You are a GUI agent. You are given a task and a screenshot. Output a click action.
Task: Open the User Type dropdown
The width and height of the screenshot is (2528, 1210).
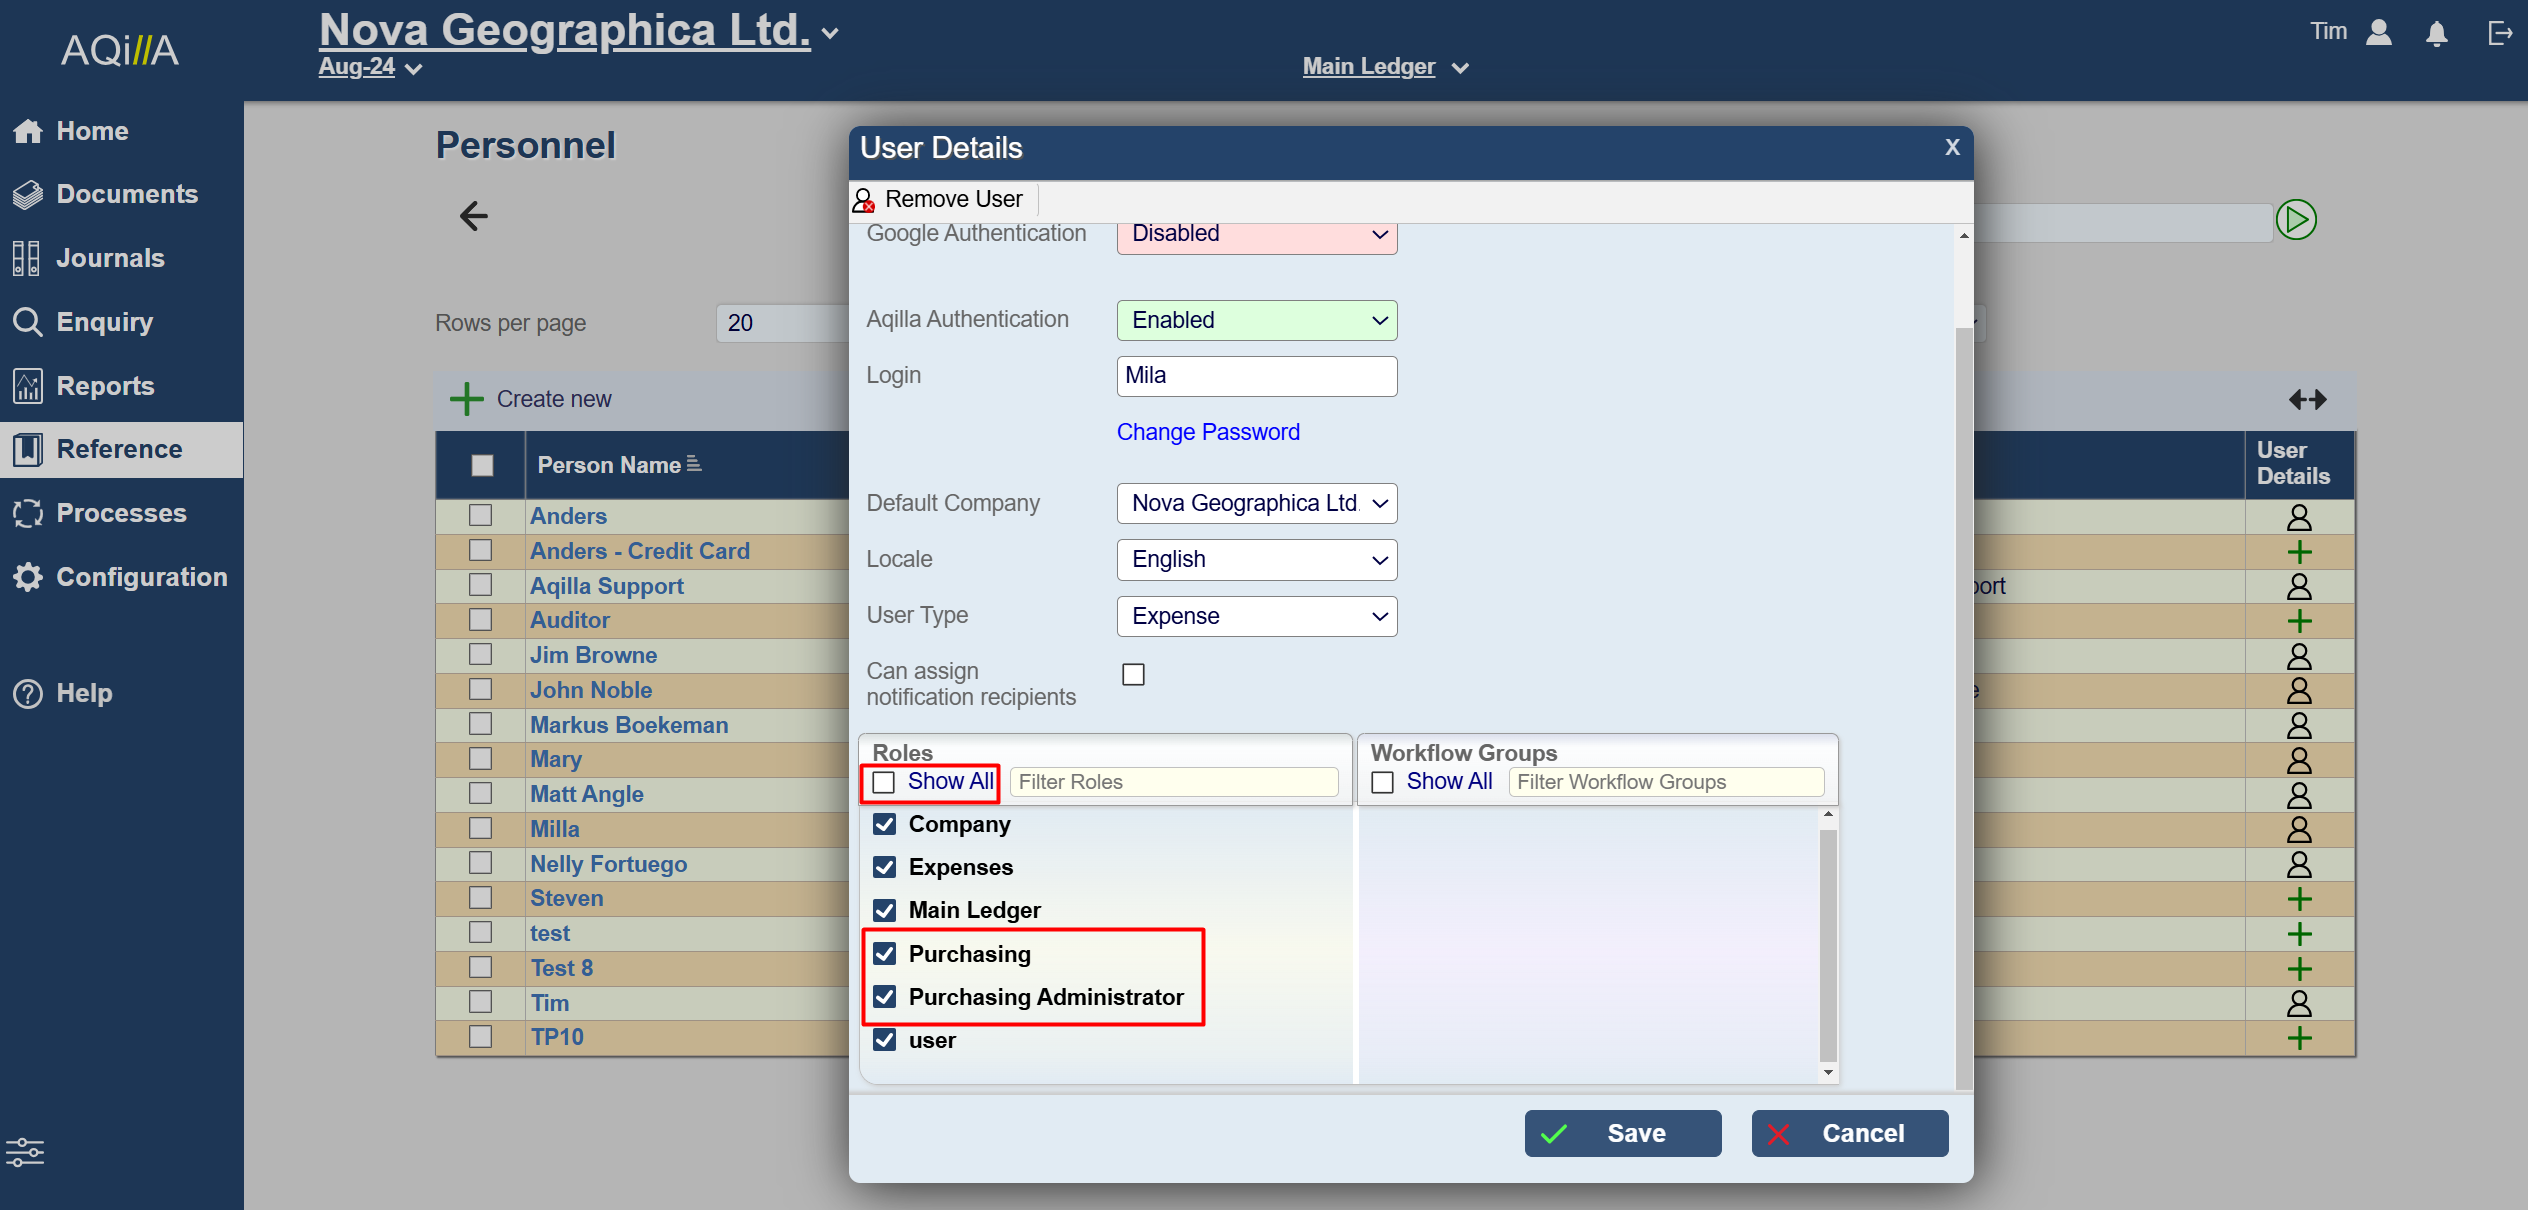coord(1256,616)
